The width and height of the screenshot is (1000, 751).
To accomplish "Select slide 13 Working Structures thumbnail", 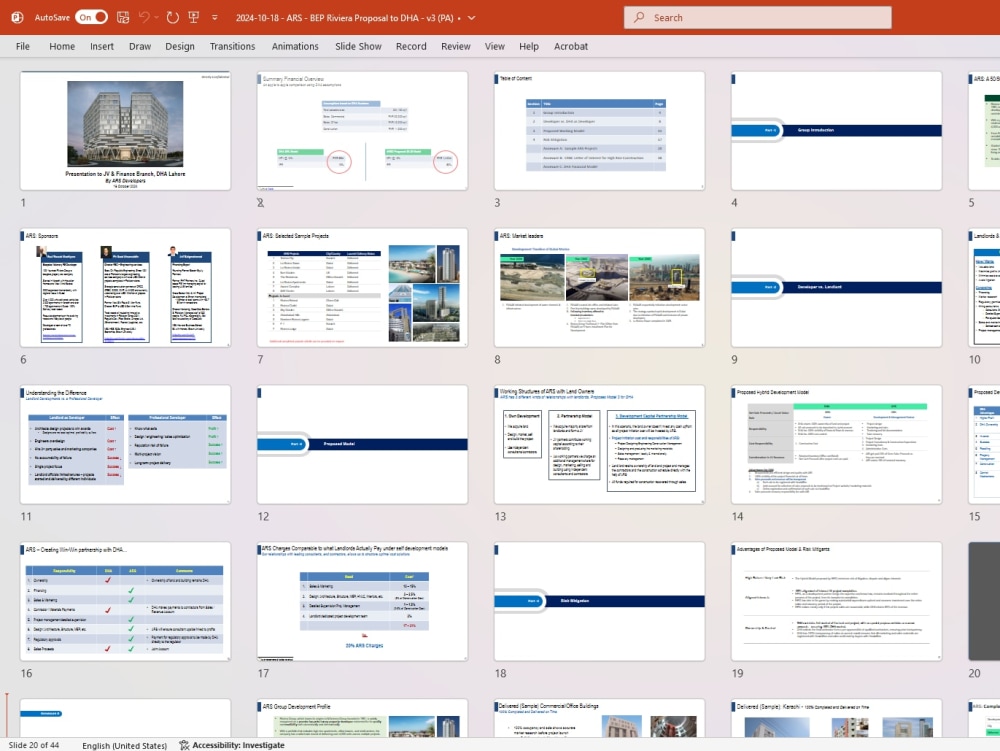I will [x=599, y=444].
